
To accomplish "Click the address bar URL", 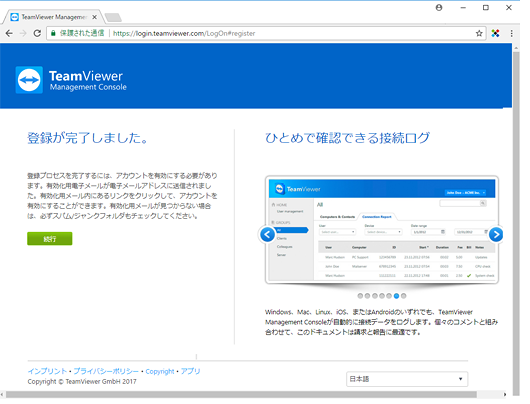I will [x=184, y=33].
